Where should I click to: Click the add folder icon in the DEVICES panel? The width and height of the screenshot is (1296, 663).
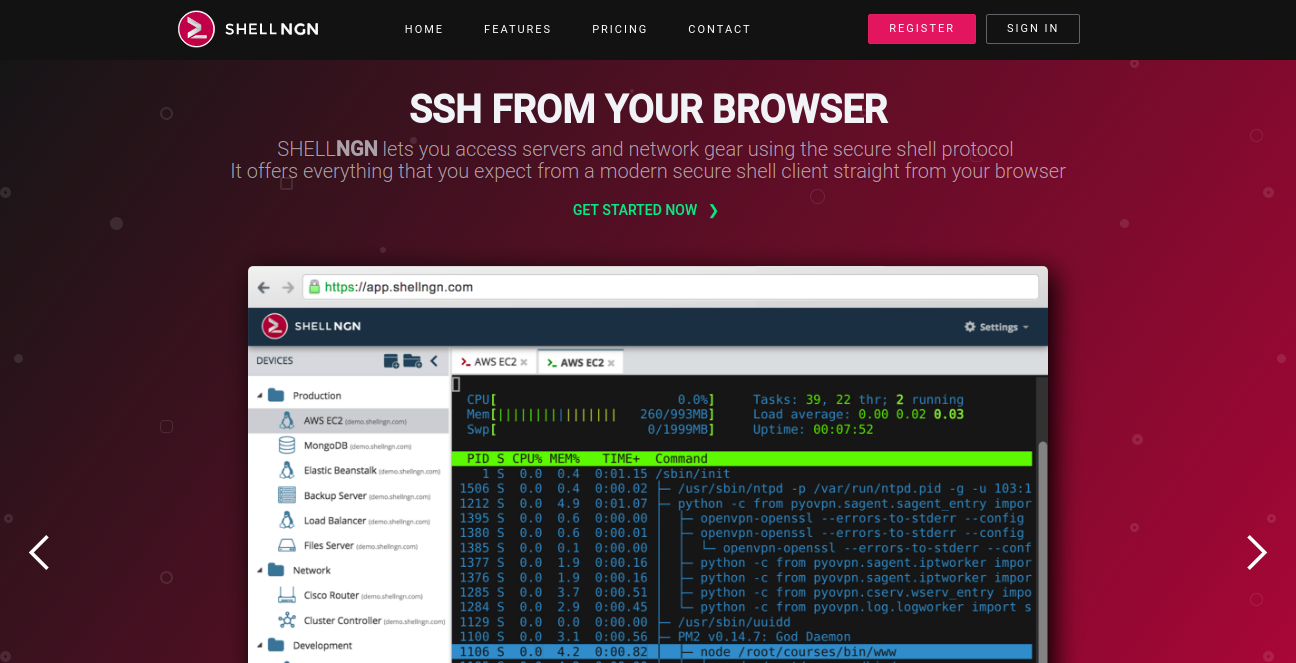pos(413,361)
